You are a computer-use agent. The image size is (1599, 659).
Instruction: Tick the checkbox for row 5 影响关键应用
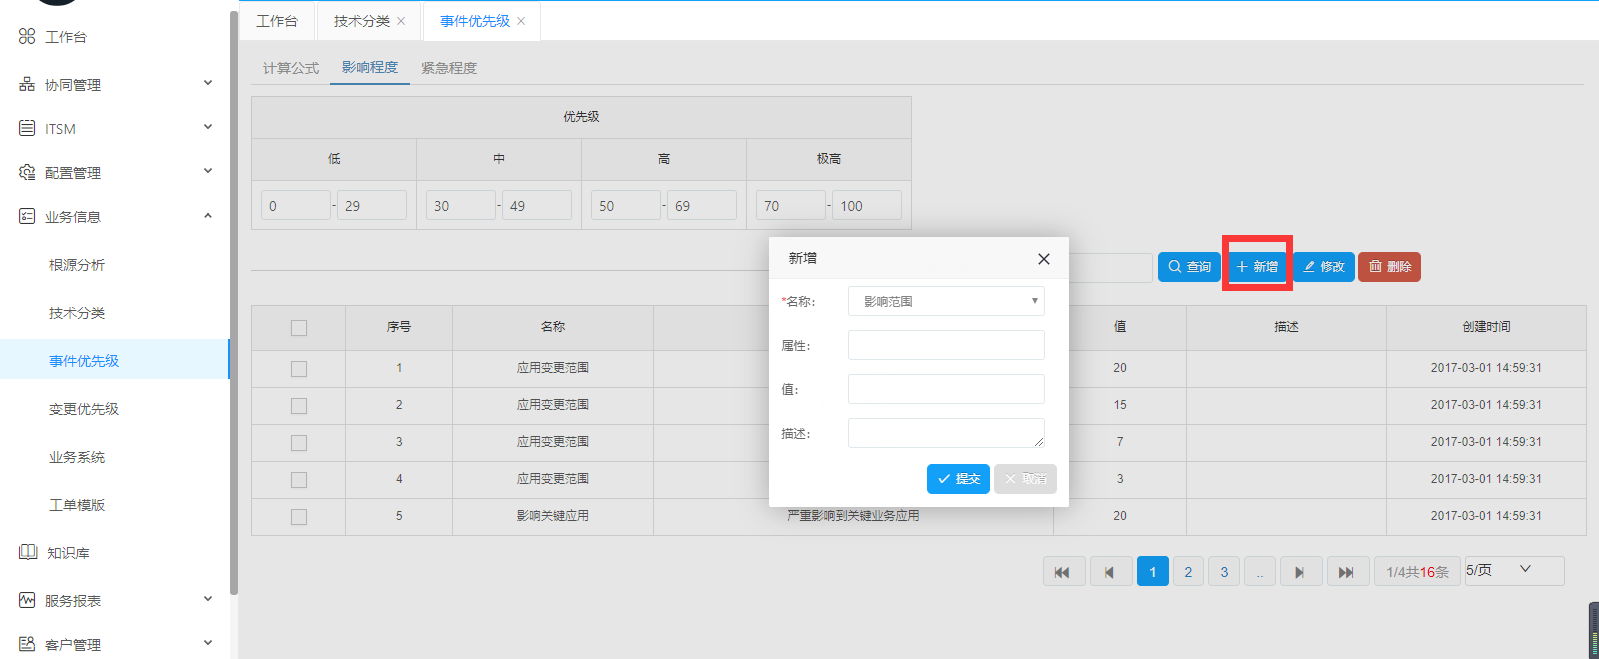tap(298, 517)
